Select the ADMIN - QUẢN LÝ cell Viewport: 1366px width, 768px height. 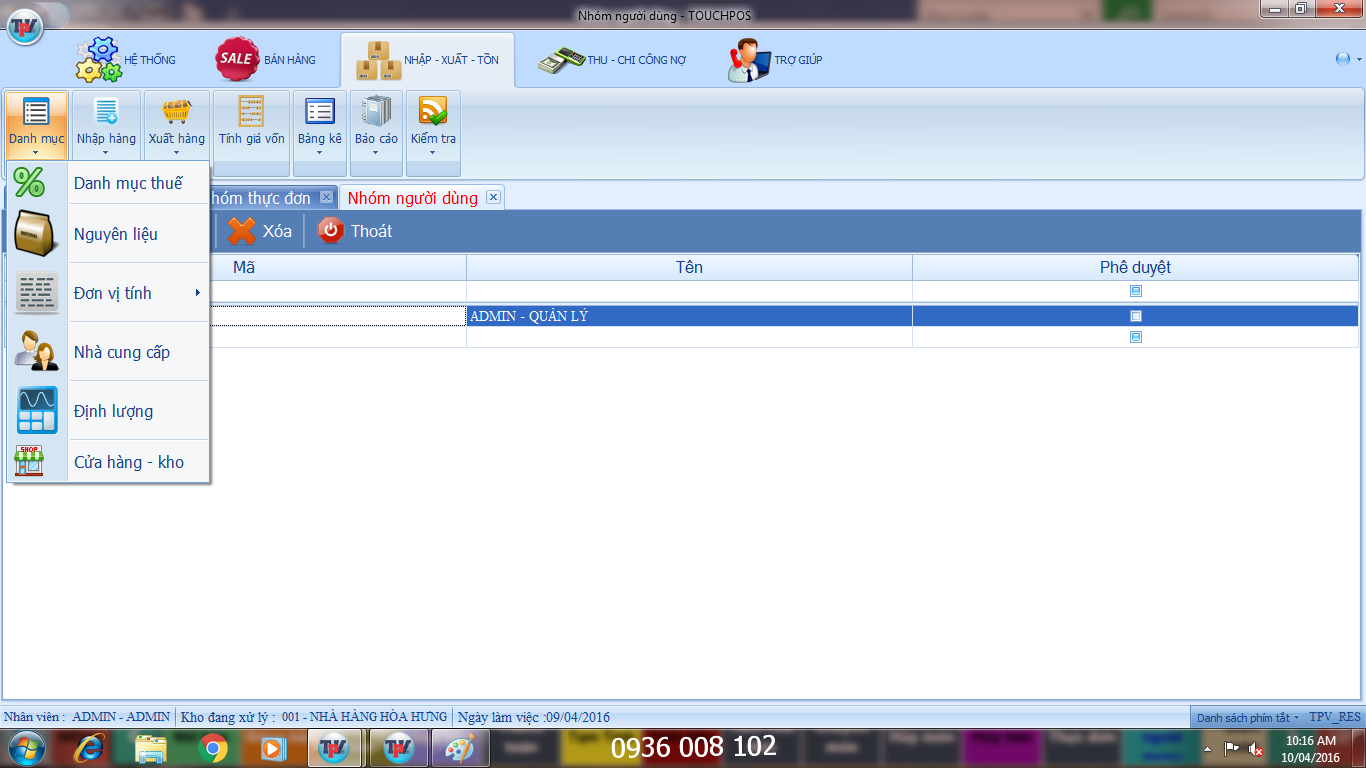(689, 316)
